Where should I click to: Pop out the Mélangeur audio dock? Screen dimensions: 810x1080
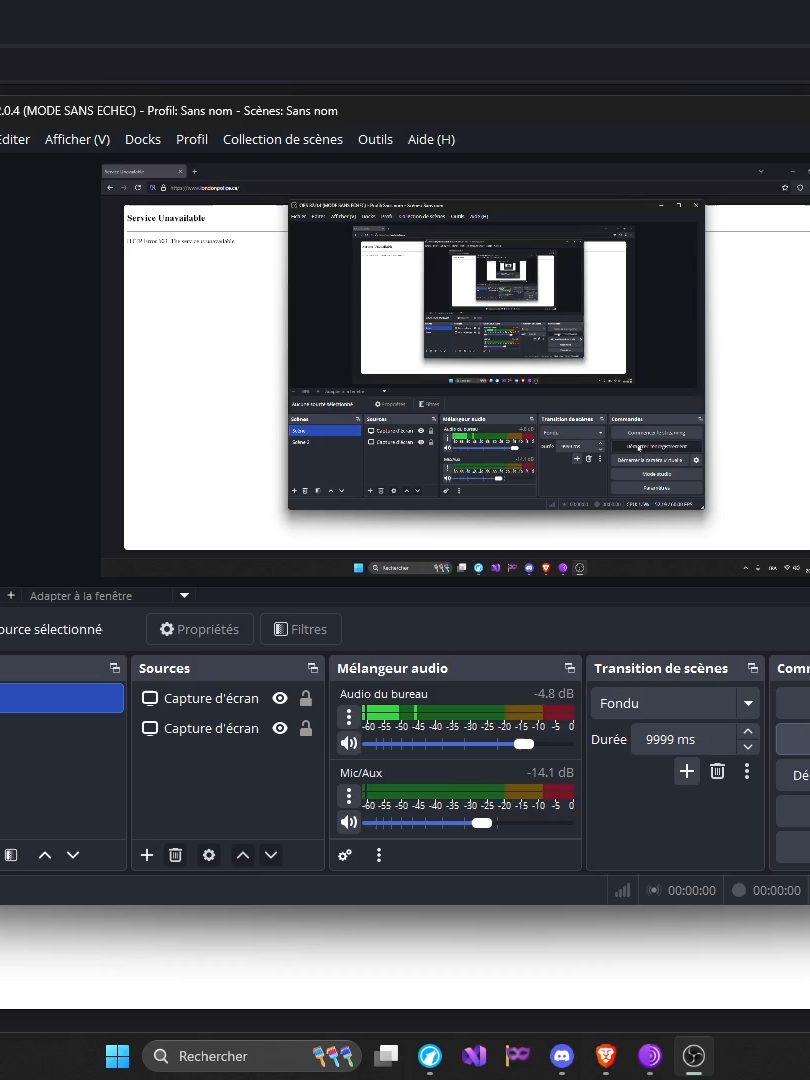coord(570,668)
